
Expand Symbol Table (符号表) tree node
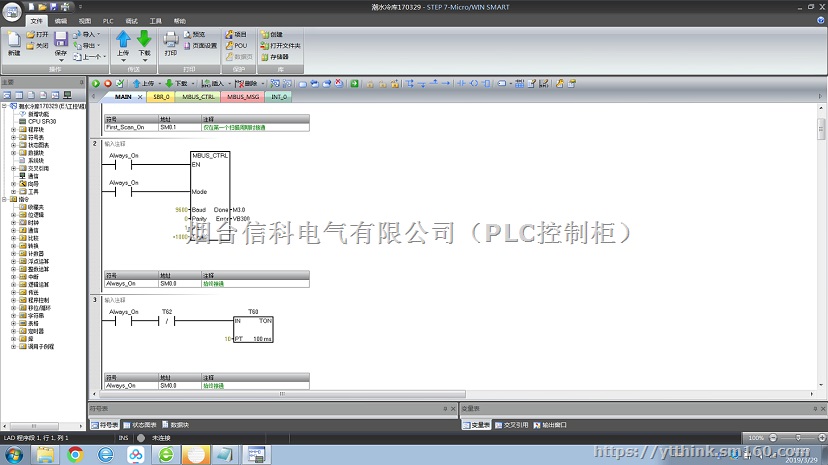tap(13, 137)
